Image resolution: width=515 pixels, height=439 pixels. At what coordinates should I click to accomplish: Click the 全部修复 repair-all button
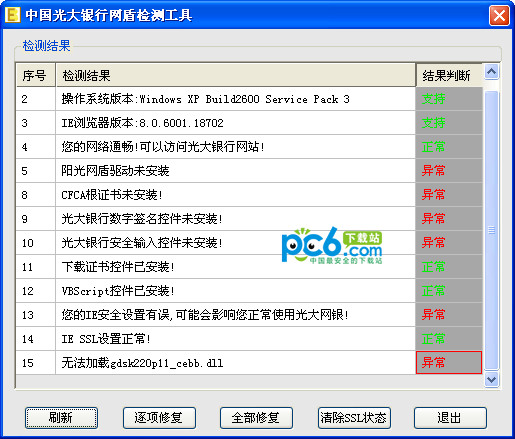256,418
